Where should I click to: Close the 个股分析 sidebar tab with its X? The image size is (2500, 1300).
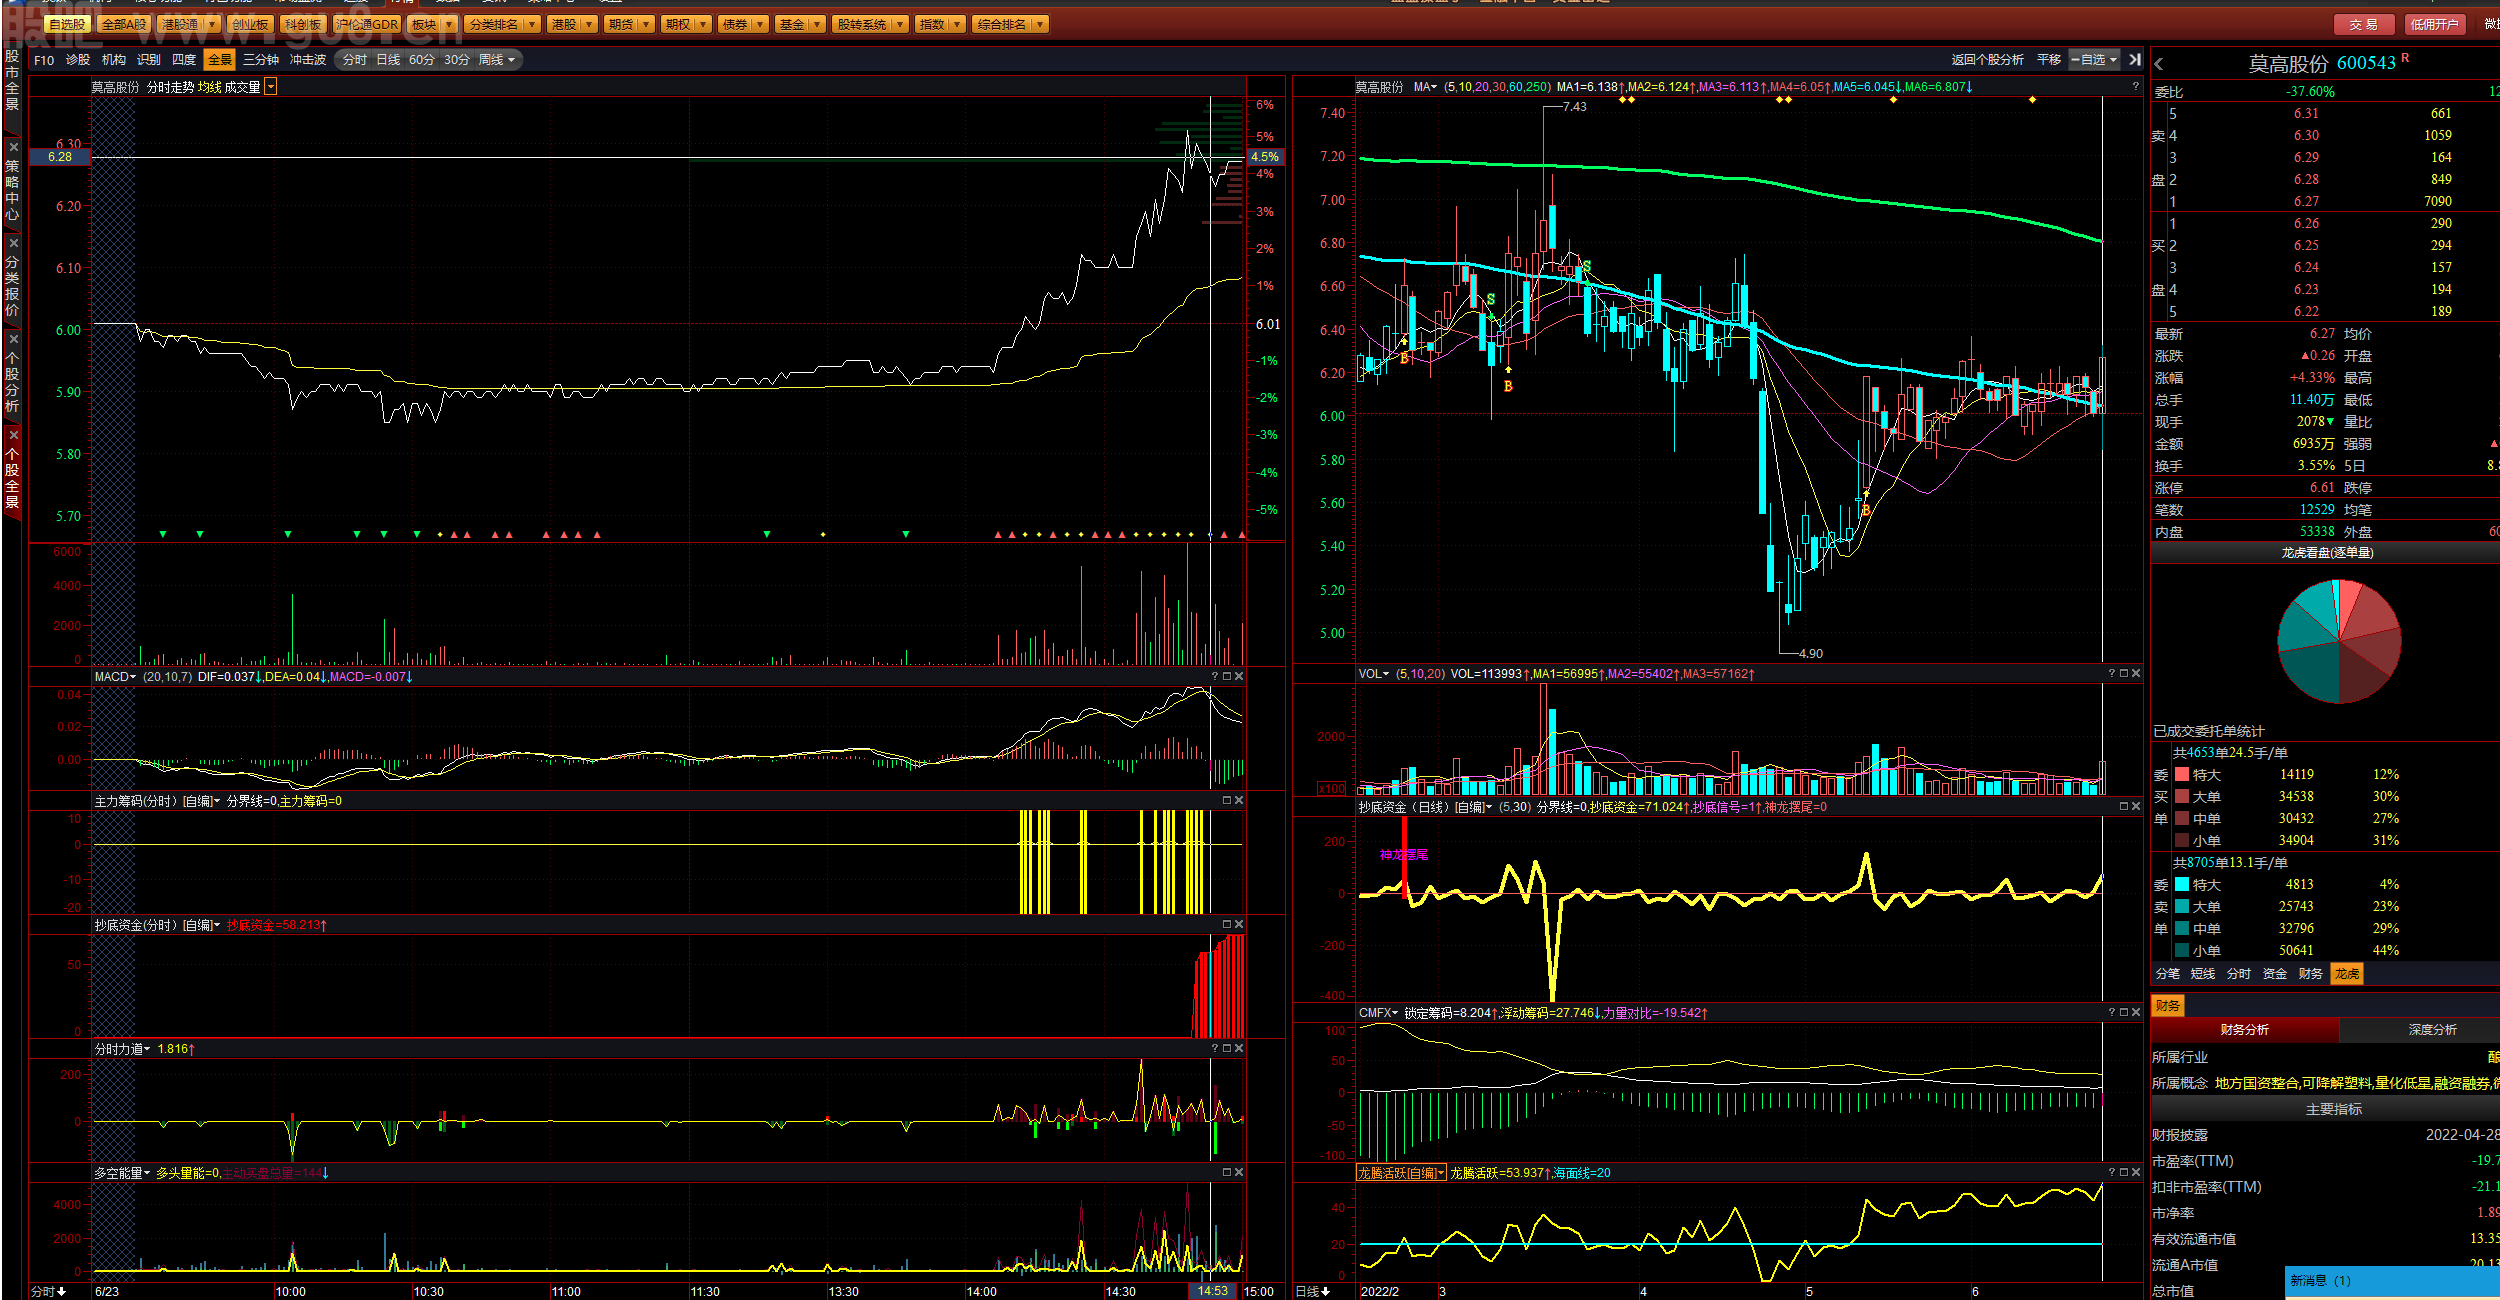tap(13, 339)
